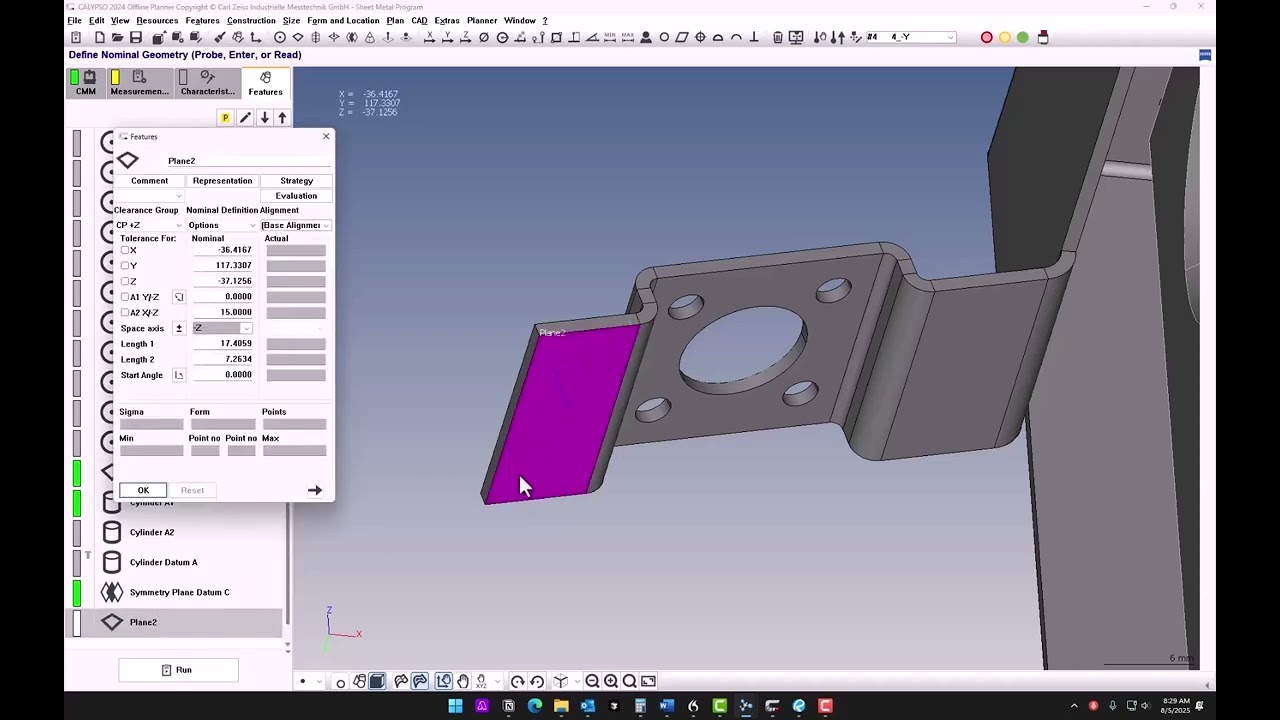The width and height of the screenshot is (1280, 720).
Task: Click the plane feature diamond icon in dialog
Action: click(128, 160)
